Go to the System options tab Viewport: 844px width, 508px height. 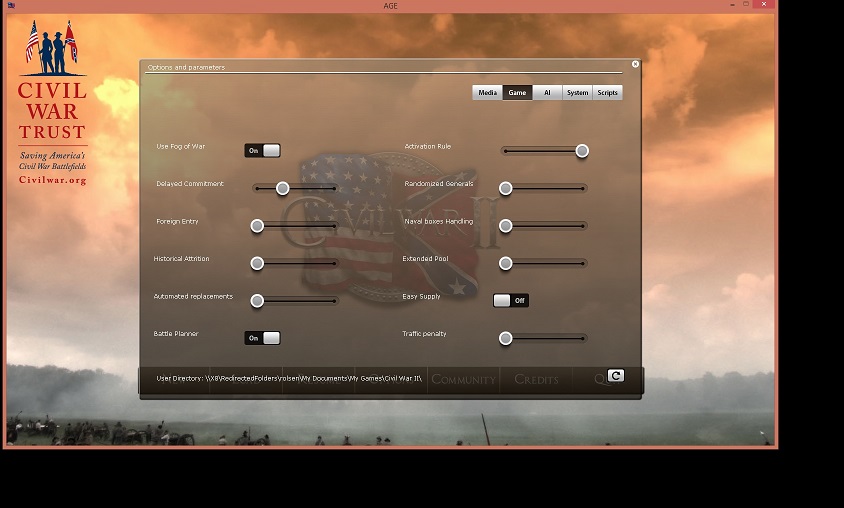577,93
